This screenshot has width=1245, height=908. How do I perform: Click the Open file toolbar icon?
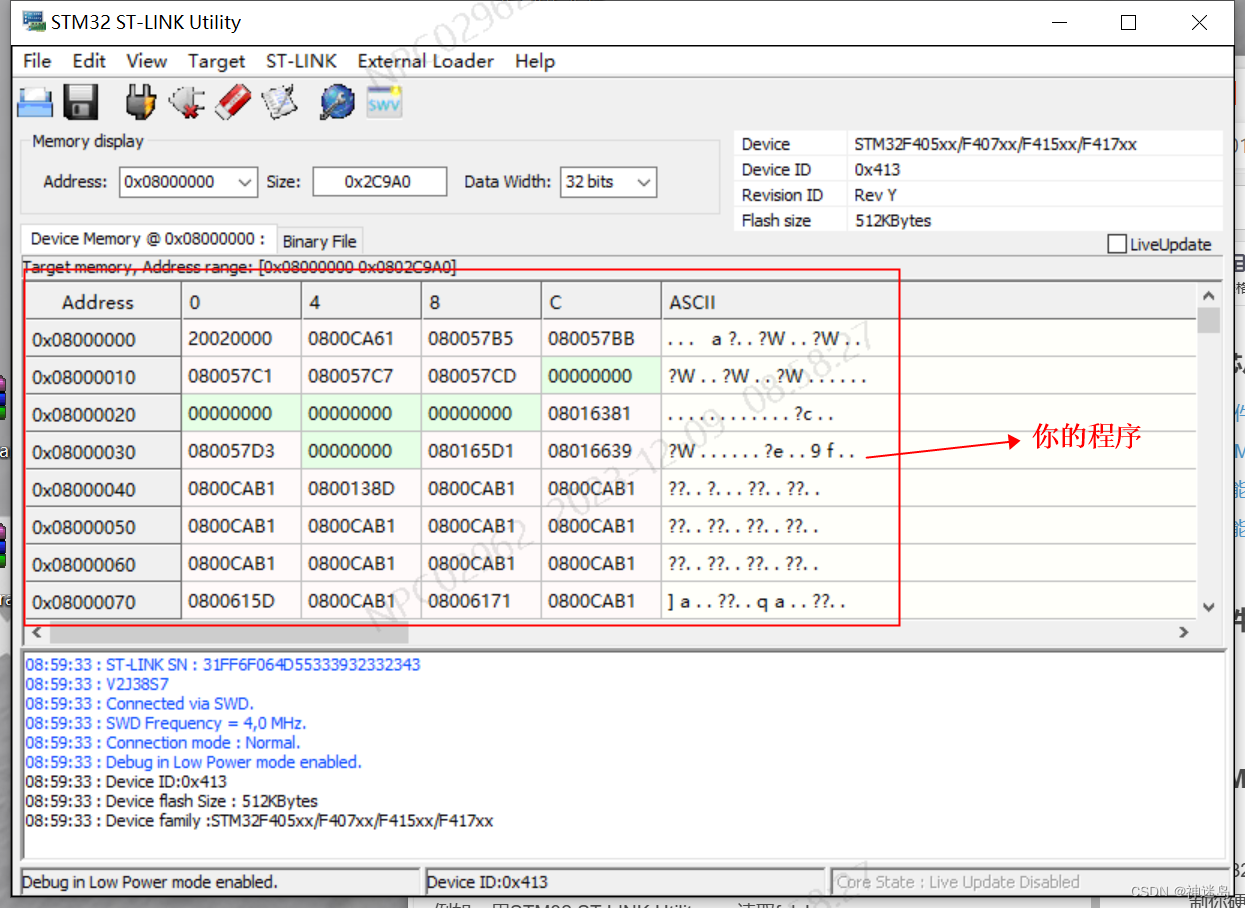(x=36, y=103)
